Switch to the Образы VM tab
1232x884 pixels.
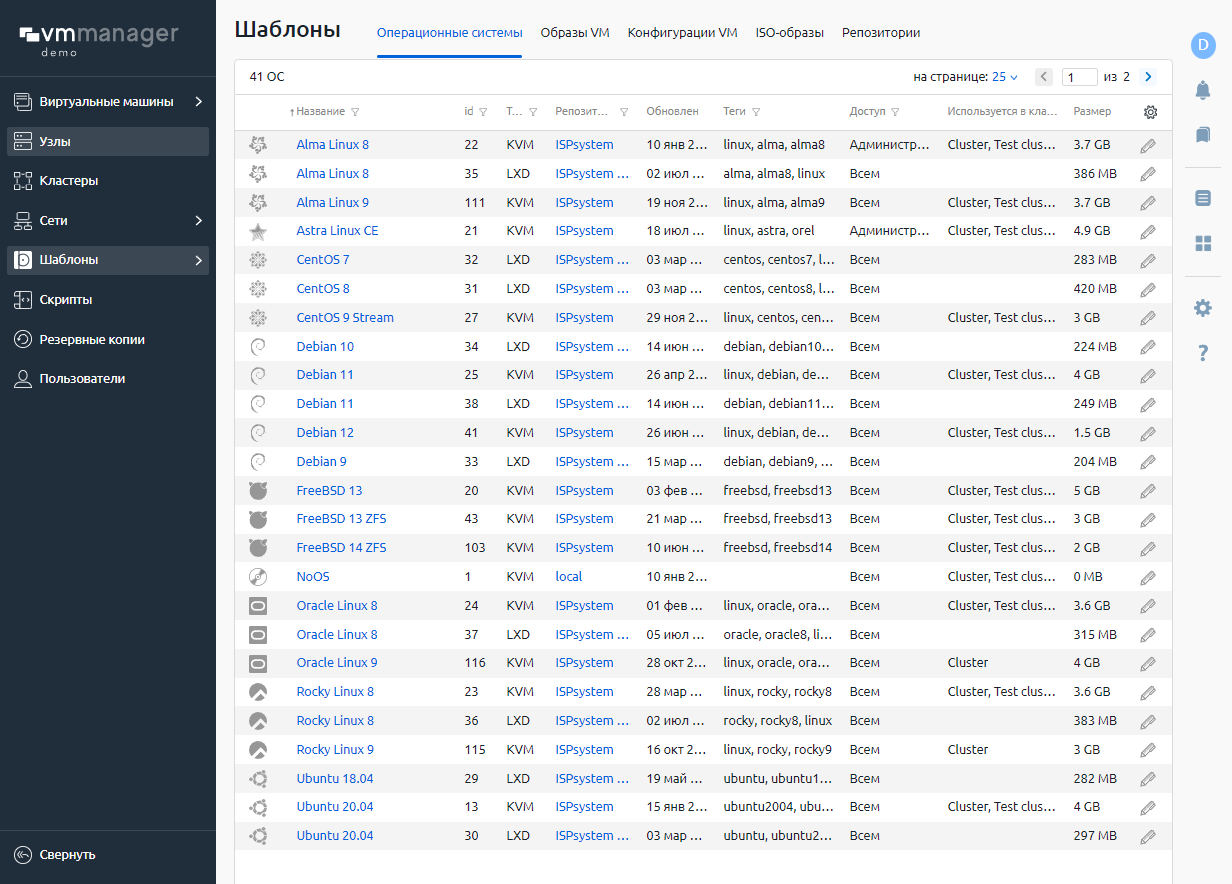point(575,33)
